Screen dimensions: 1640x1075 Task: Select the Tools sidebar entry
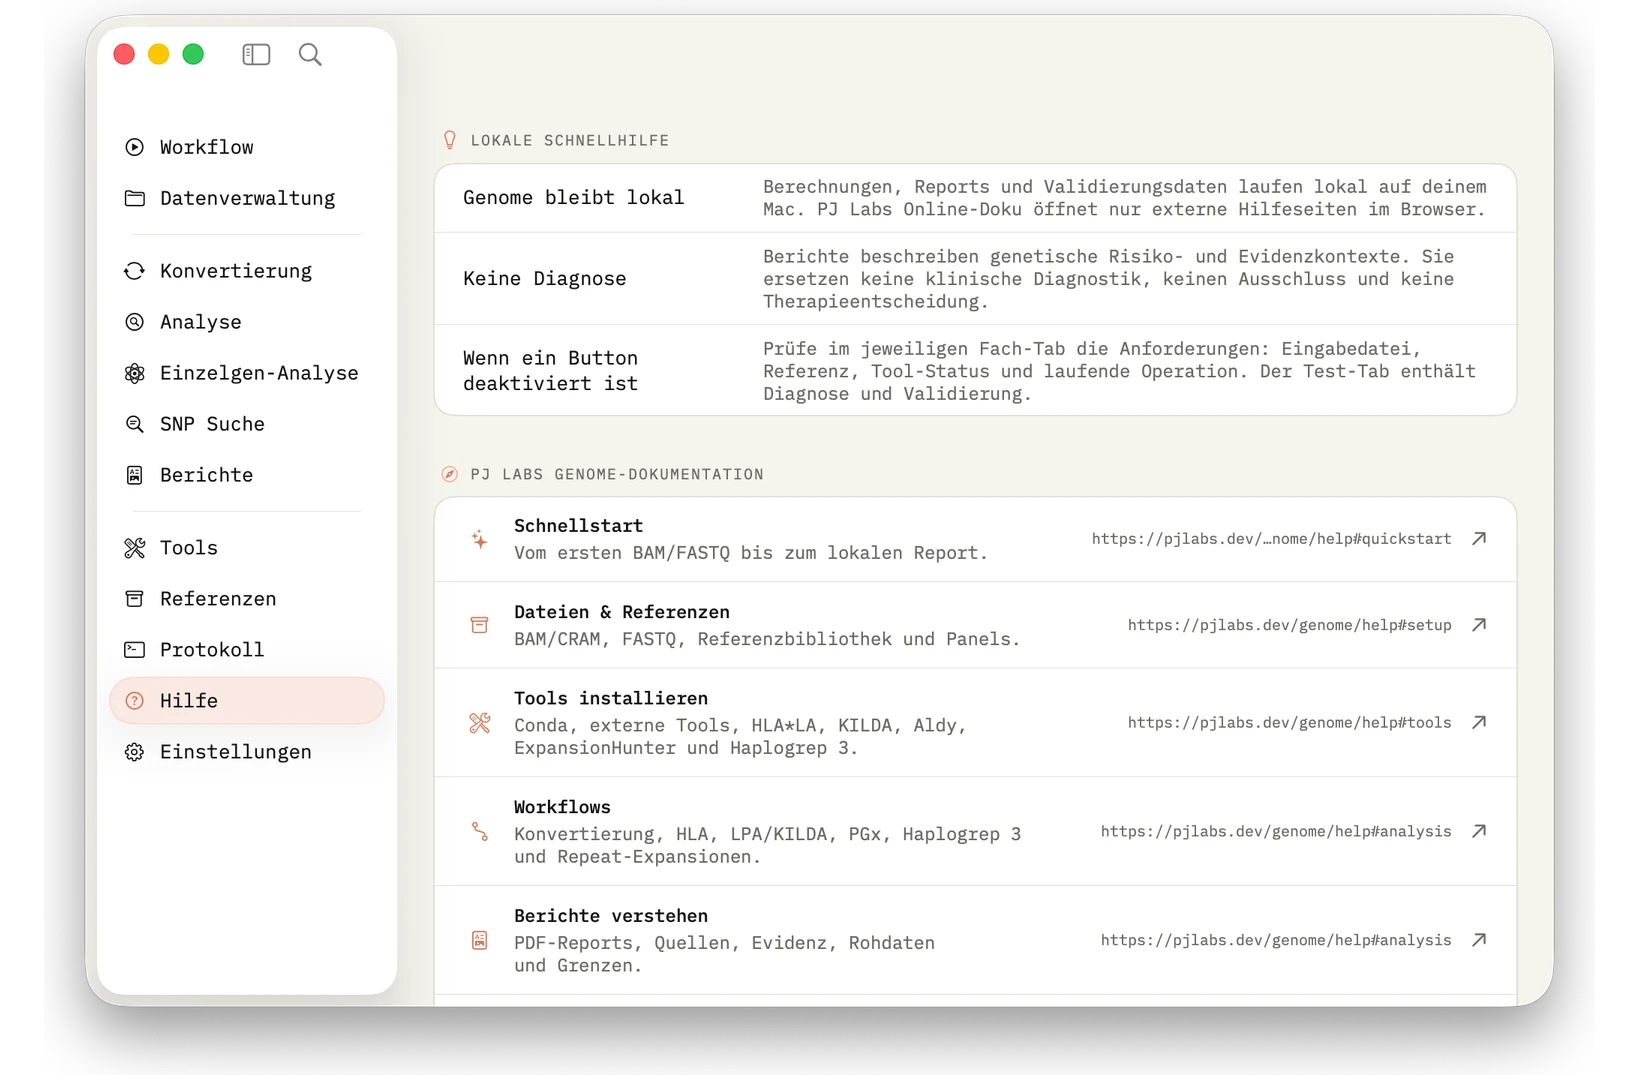tap(247, 548)
